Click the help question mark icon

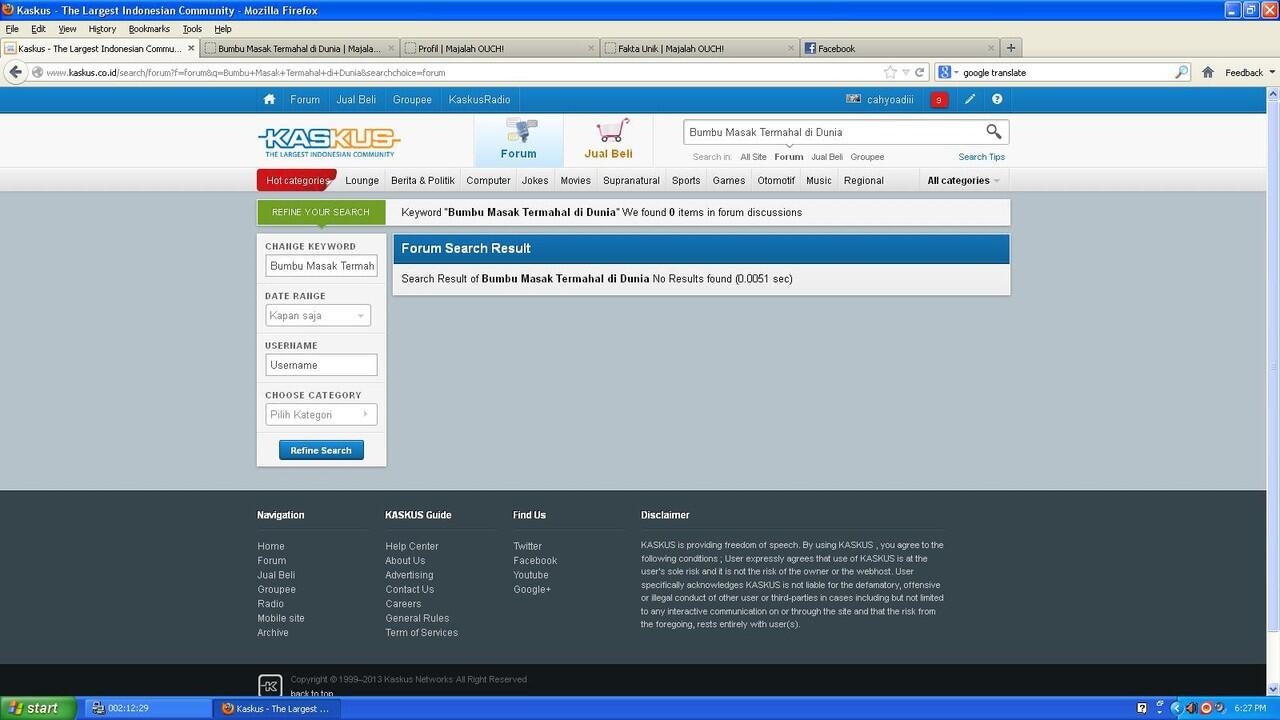point(997,99)
